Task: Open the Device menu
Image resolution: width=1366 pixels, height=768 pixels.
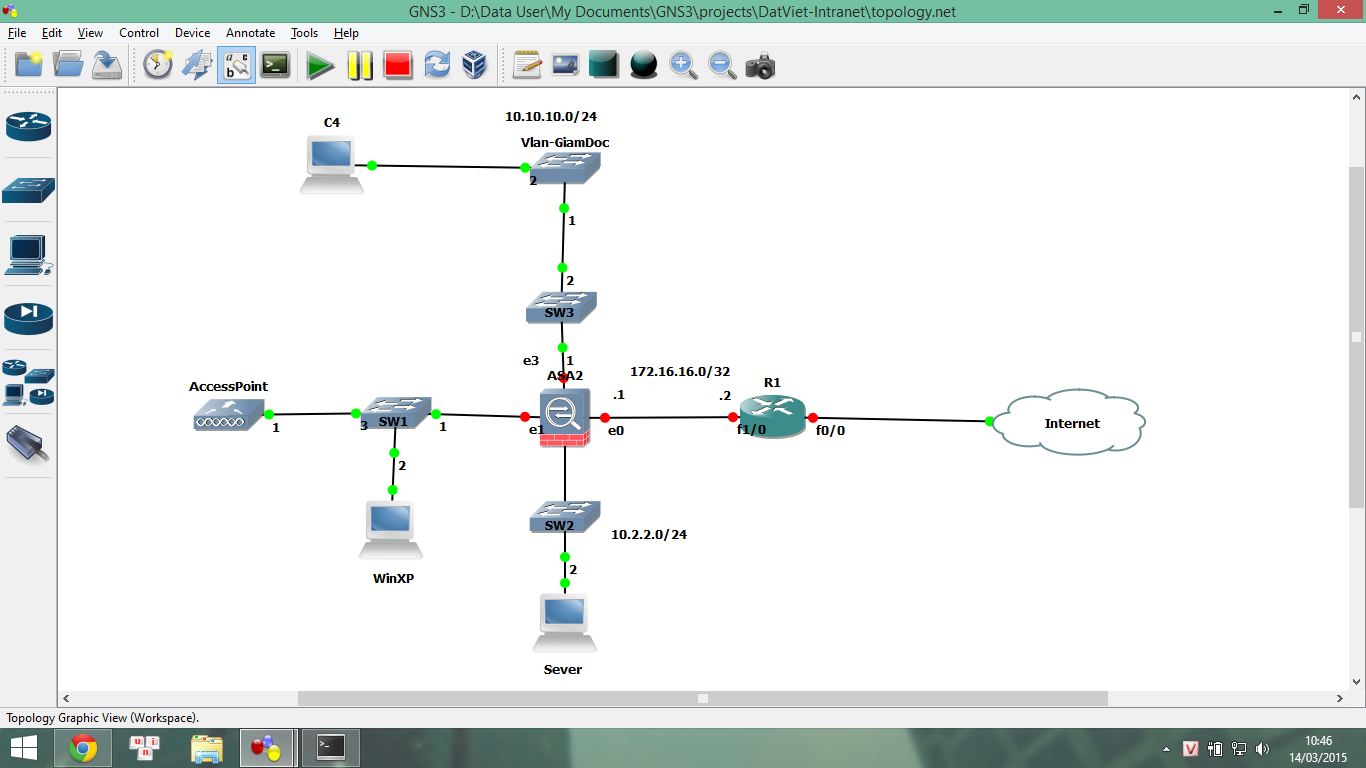Action: coord(193,33)
